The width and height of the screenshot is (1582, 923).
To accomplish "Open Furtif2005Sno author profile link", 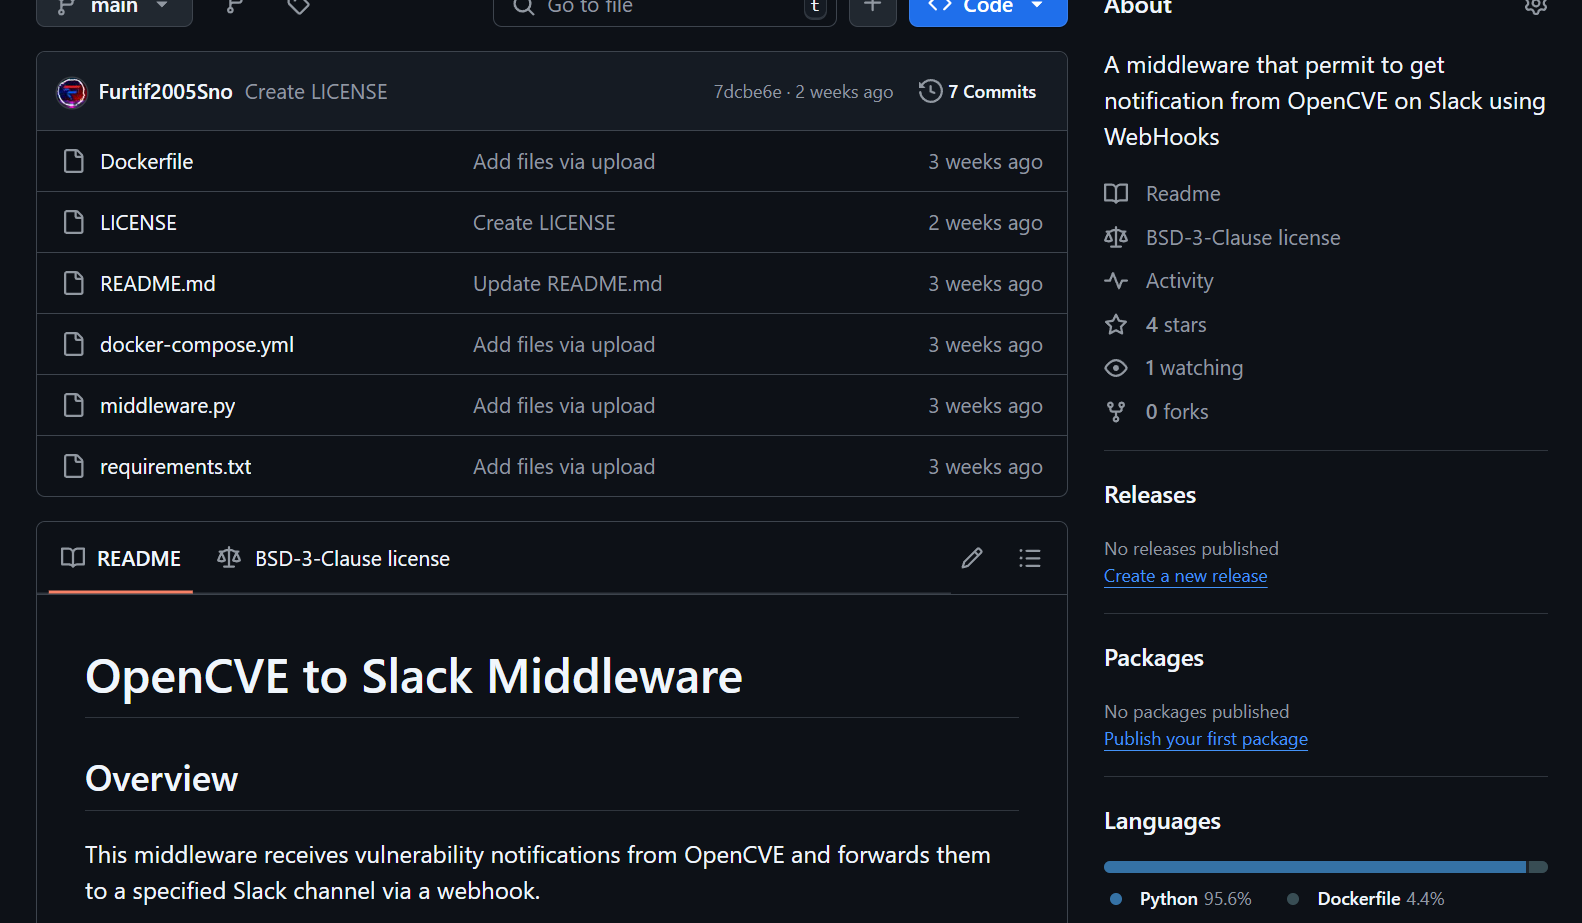I will pyautogui.click(x=165, y=92).
